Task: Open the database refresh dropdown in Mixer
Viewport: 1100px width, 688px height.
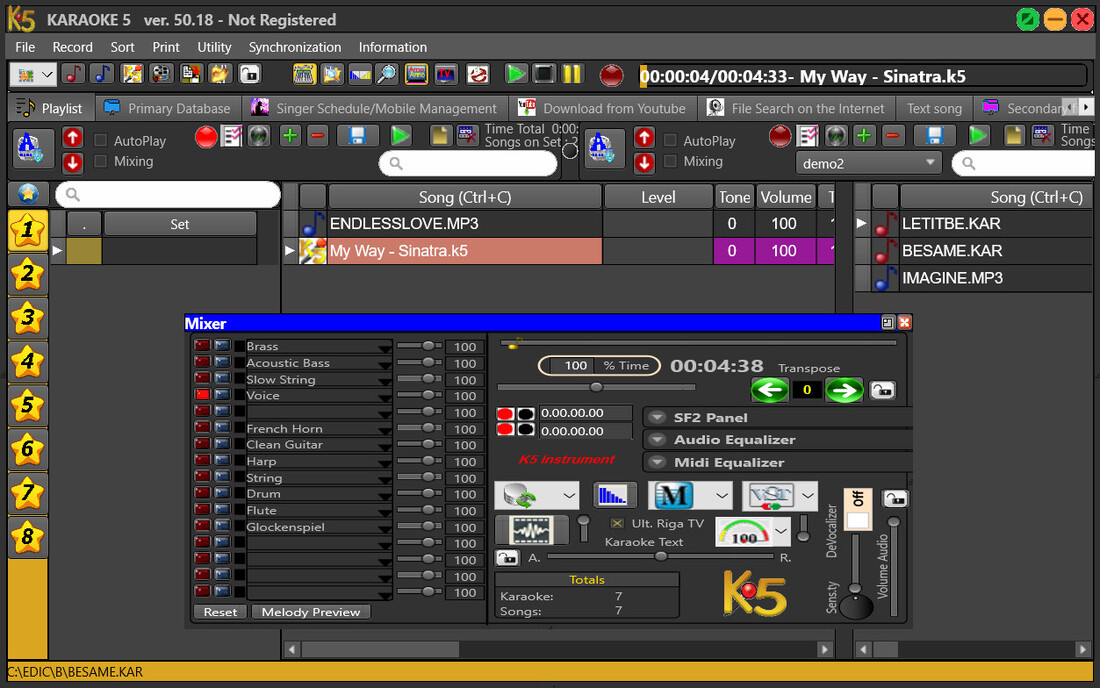Action: pyautogui.click(x=569, y=496)
